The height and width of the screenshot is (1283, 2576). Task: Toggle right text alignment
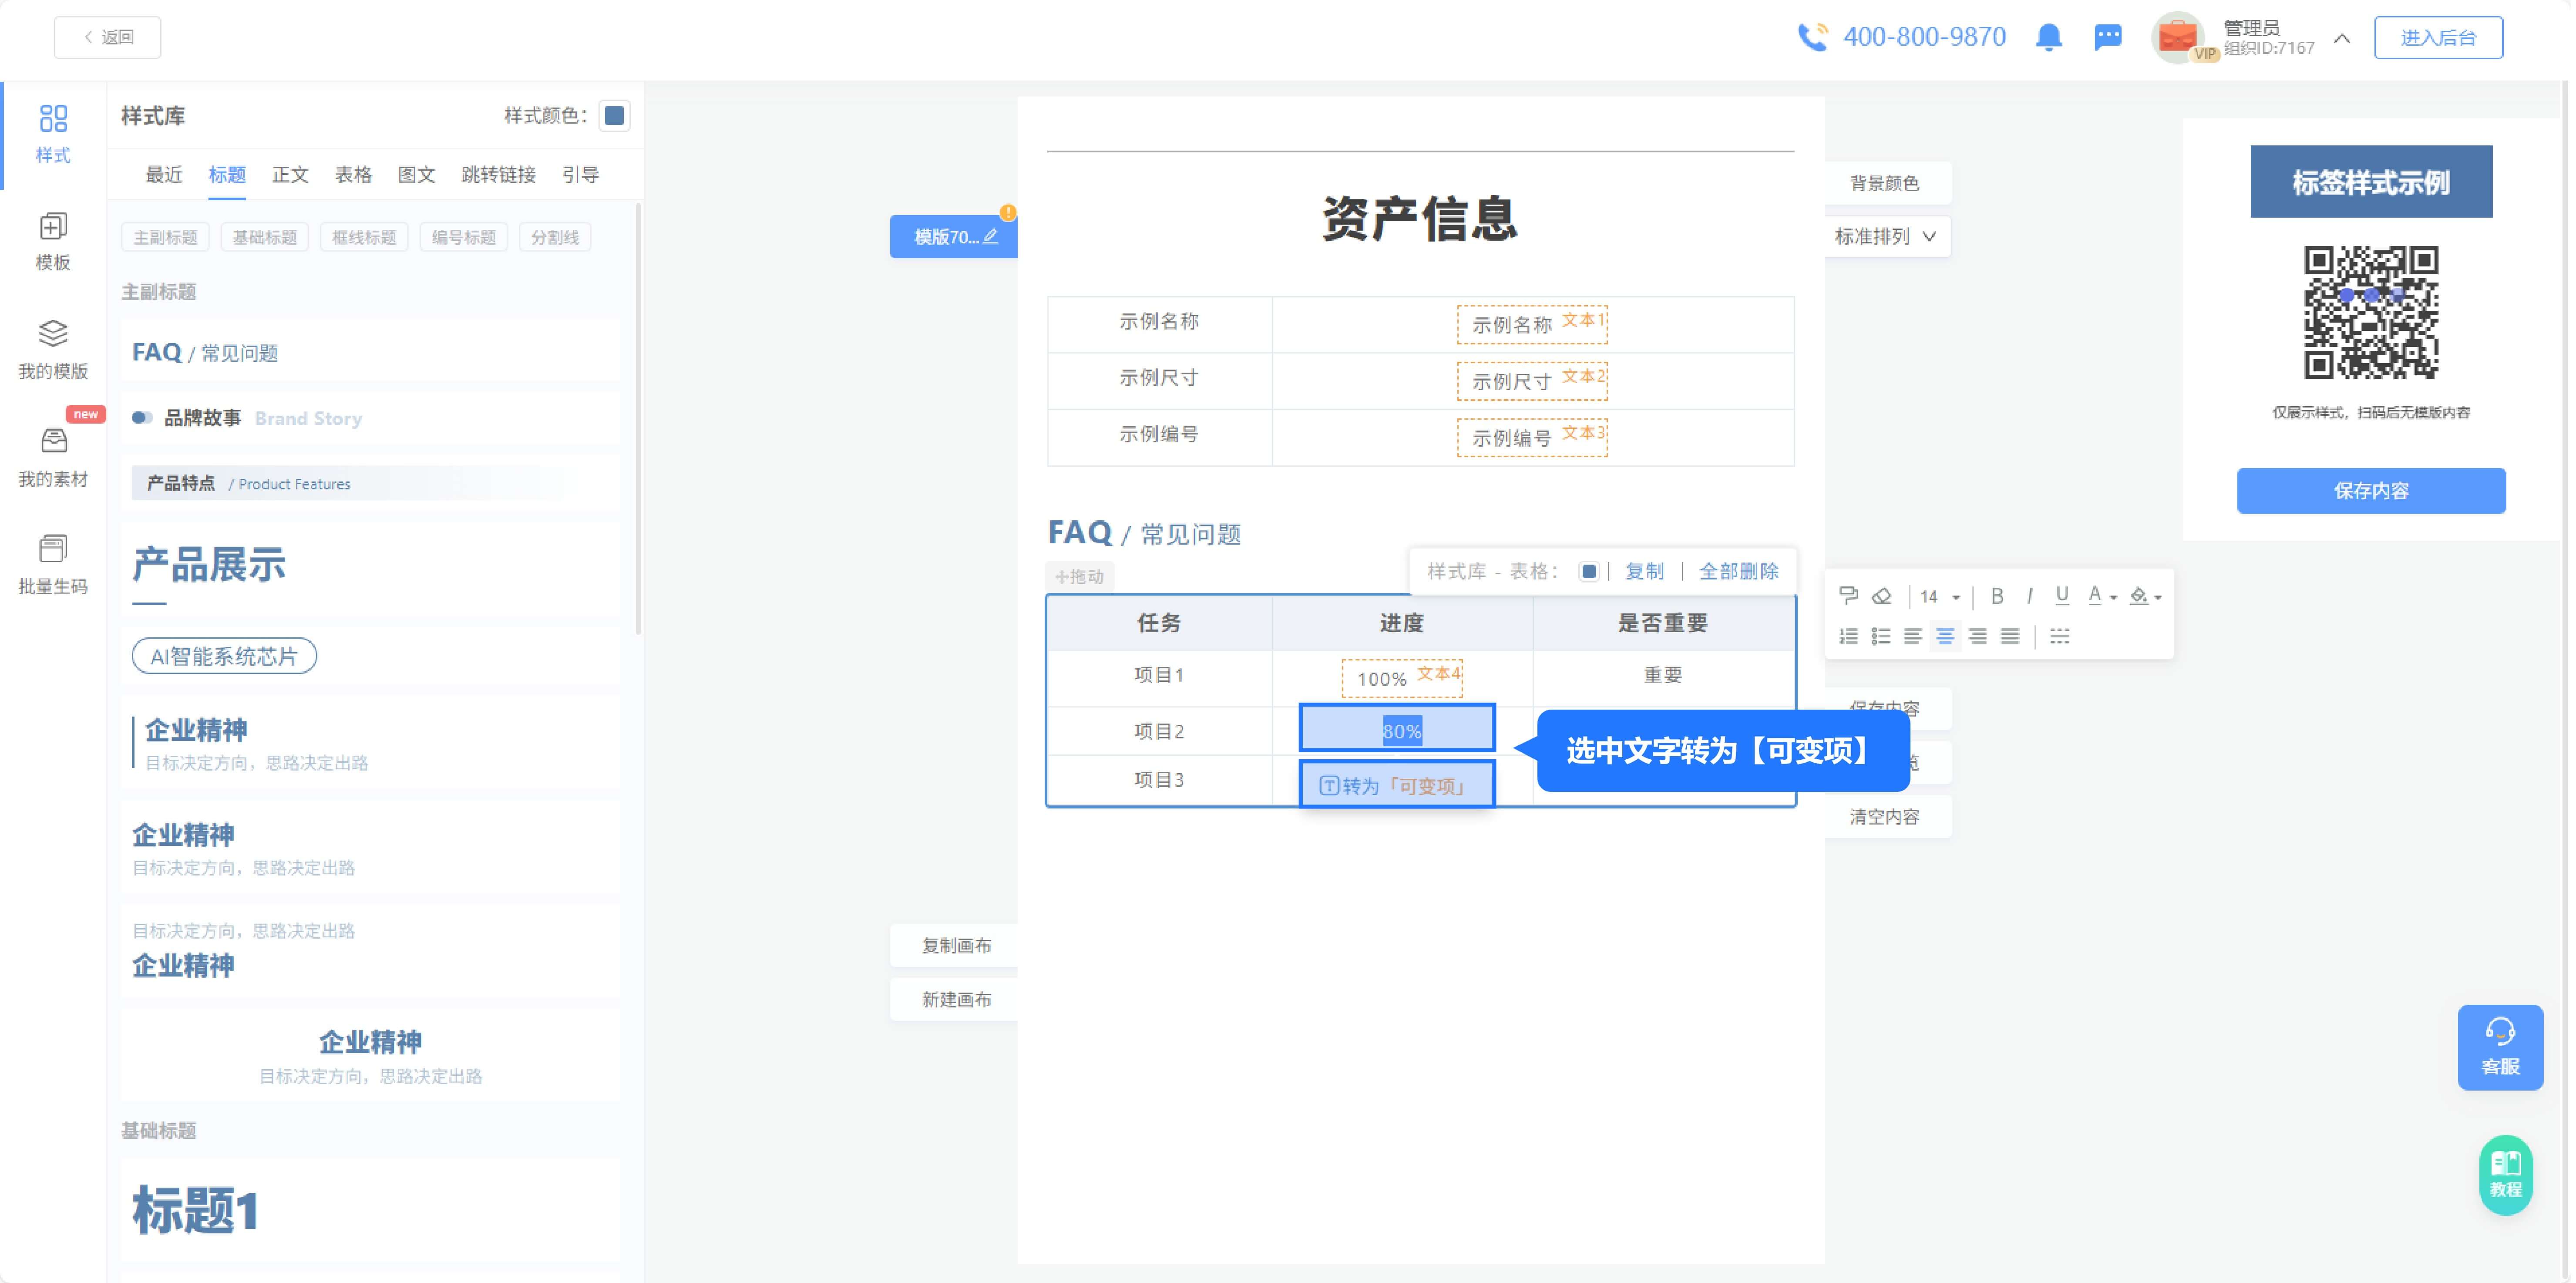pyautogui.click(x=1978, y=636)
